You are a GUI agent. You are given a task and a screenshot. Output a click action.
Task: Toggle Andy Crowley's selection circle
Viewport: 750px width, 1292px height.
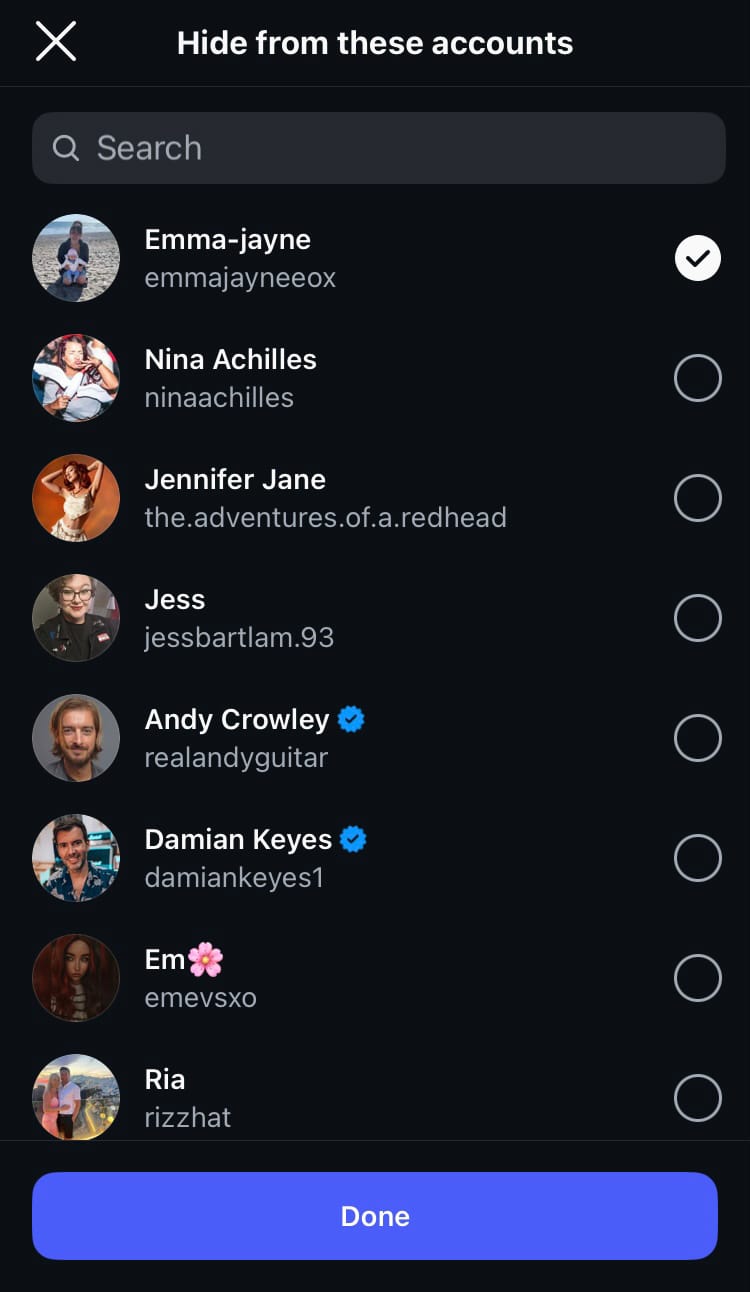pos(697,738)
